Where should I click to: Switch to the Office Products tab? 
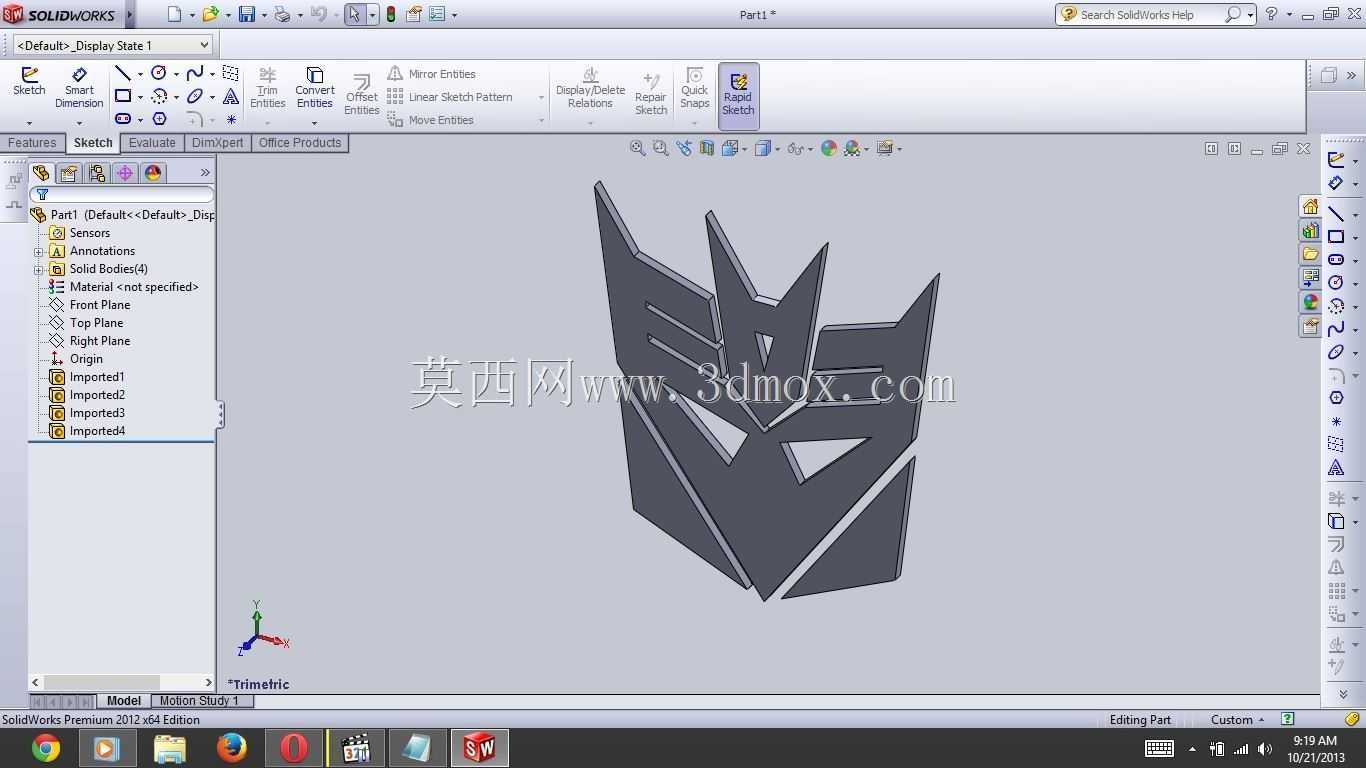click(300, 143)
